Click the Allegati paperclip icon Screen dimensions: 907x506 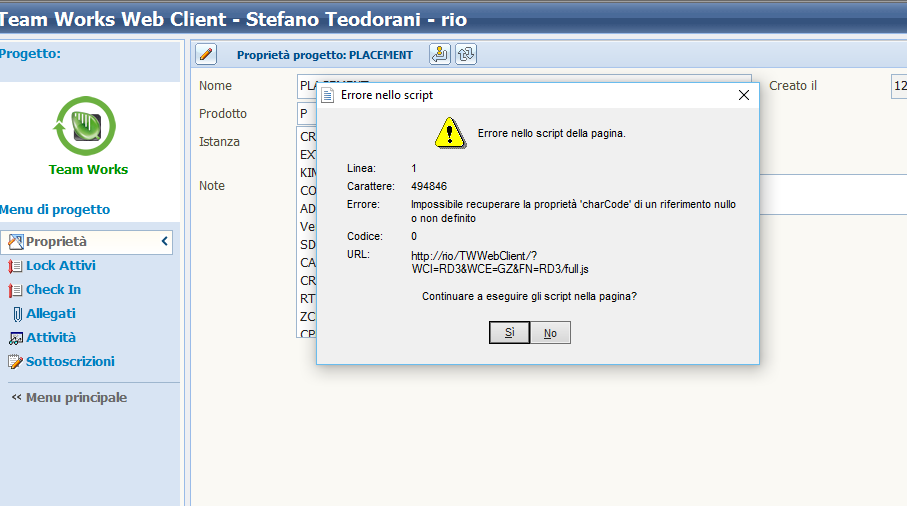tap(17, 314)
